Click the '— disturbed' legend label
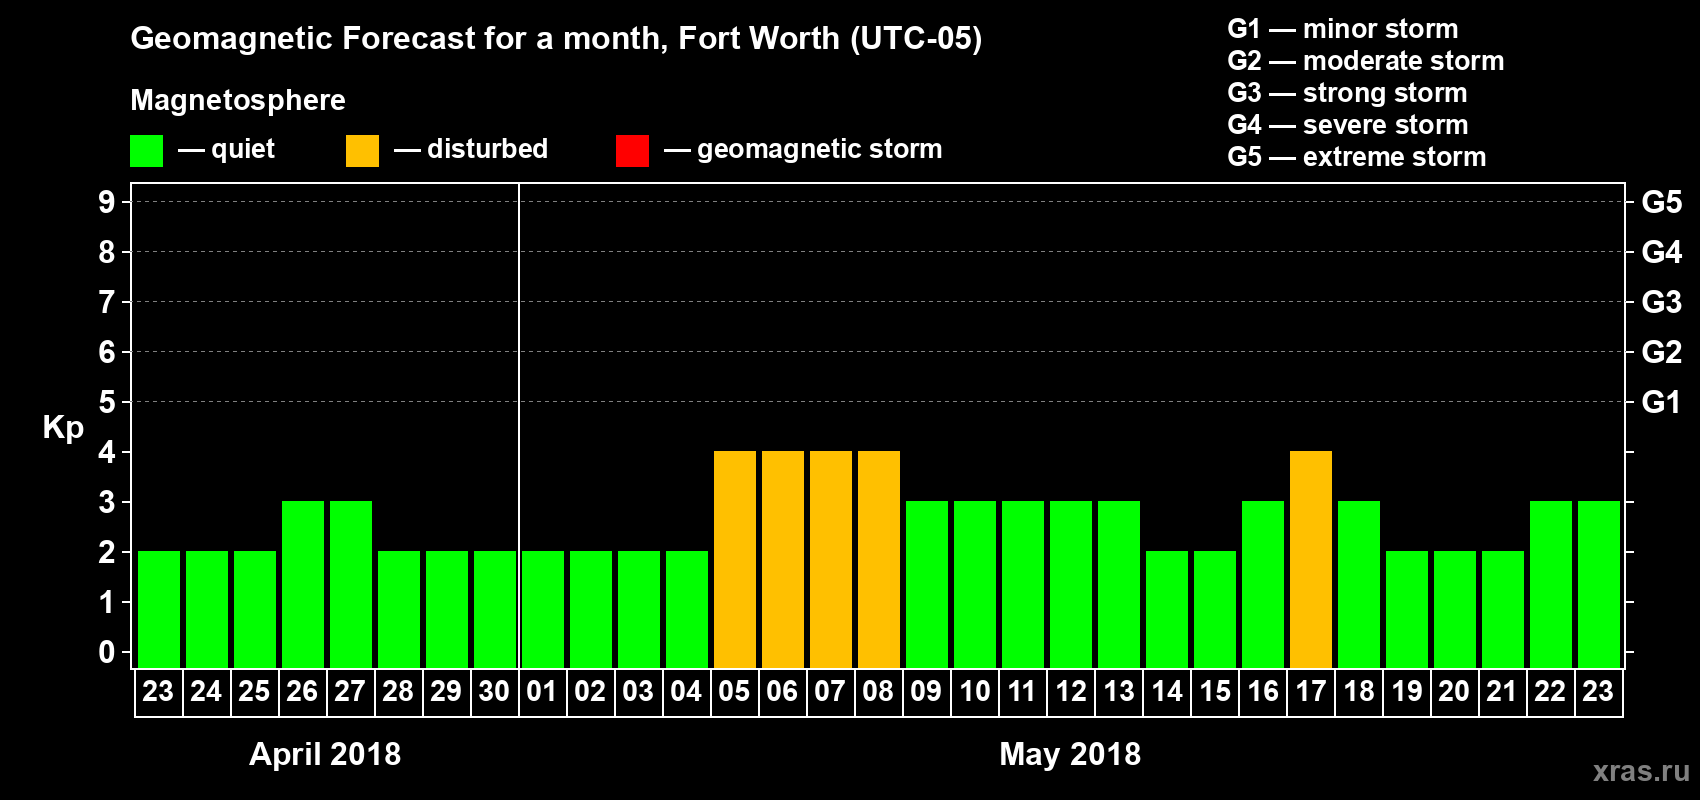Screen dimensions: 1700x800 point(471,149)
